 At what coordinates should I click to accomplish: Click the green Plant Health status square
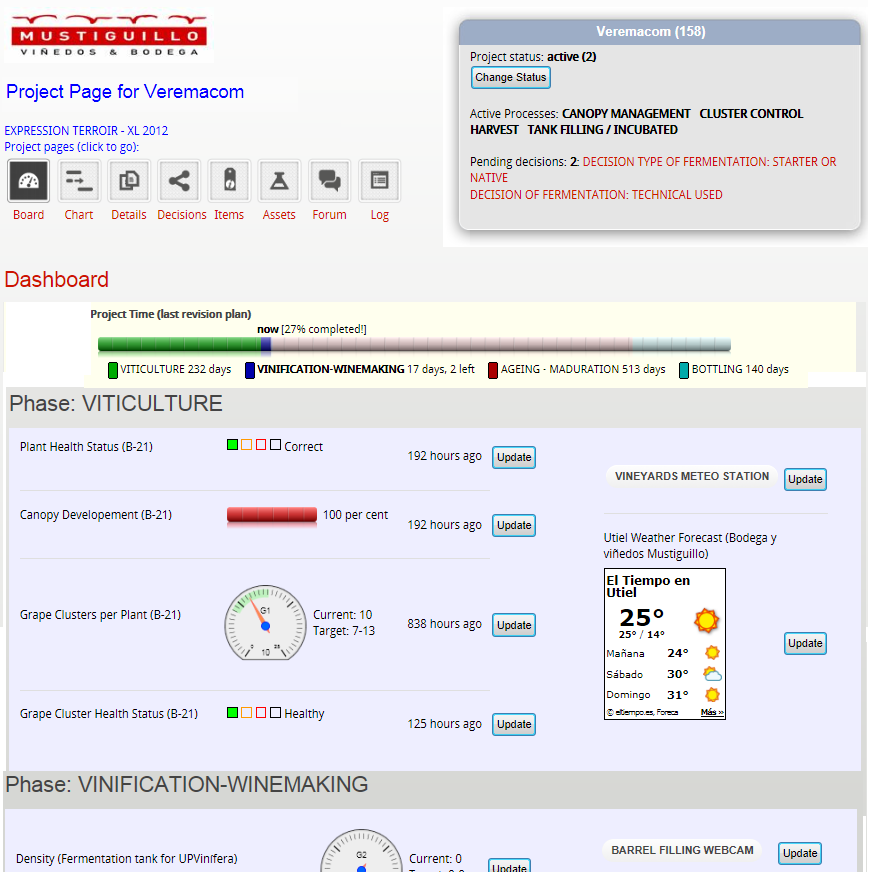(233, 445)
